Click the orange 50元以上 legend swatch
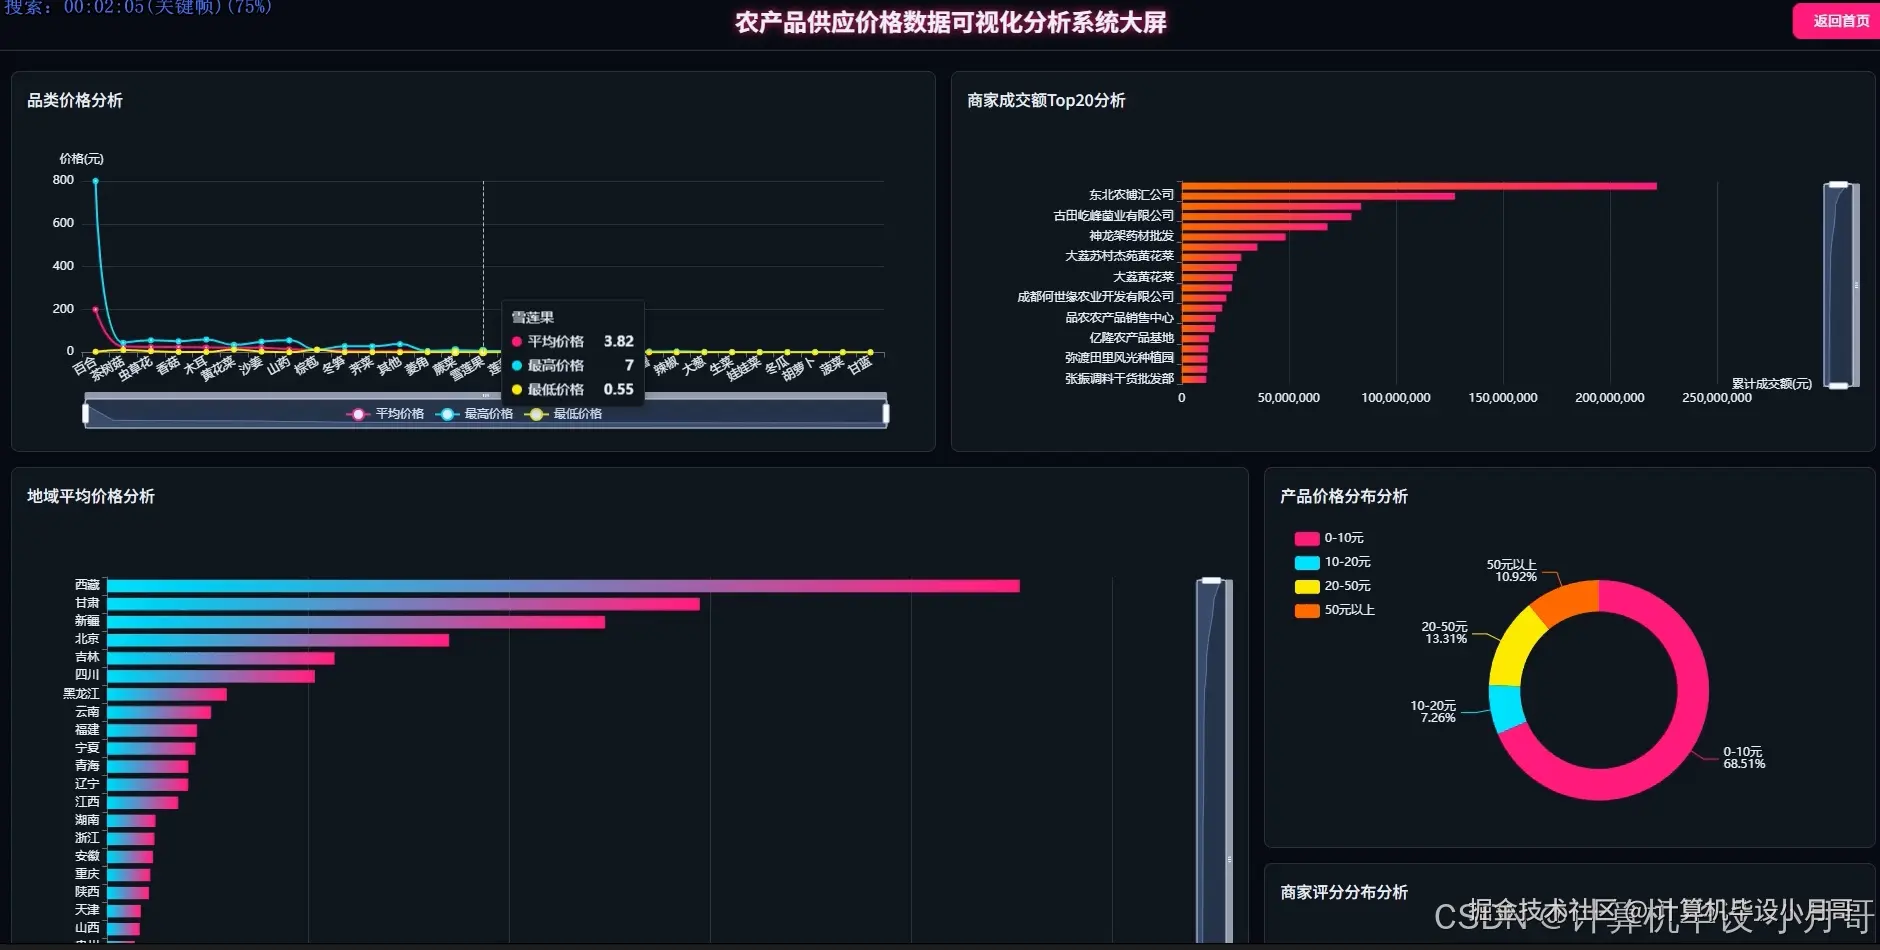This screenshot has height=950, width=1880. 1305,610
